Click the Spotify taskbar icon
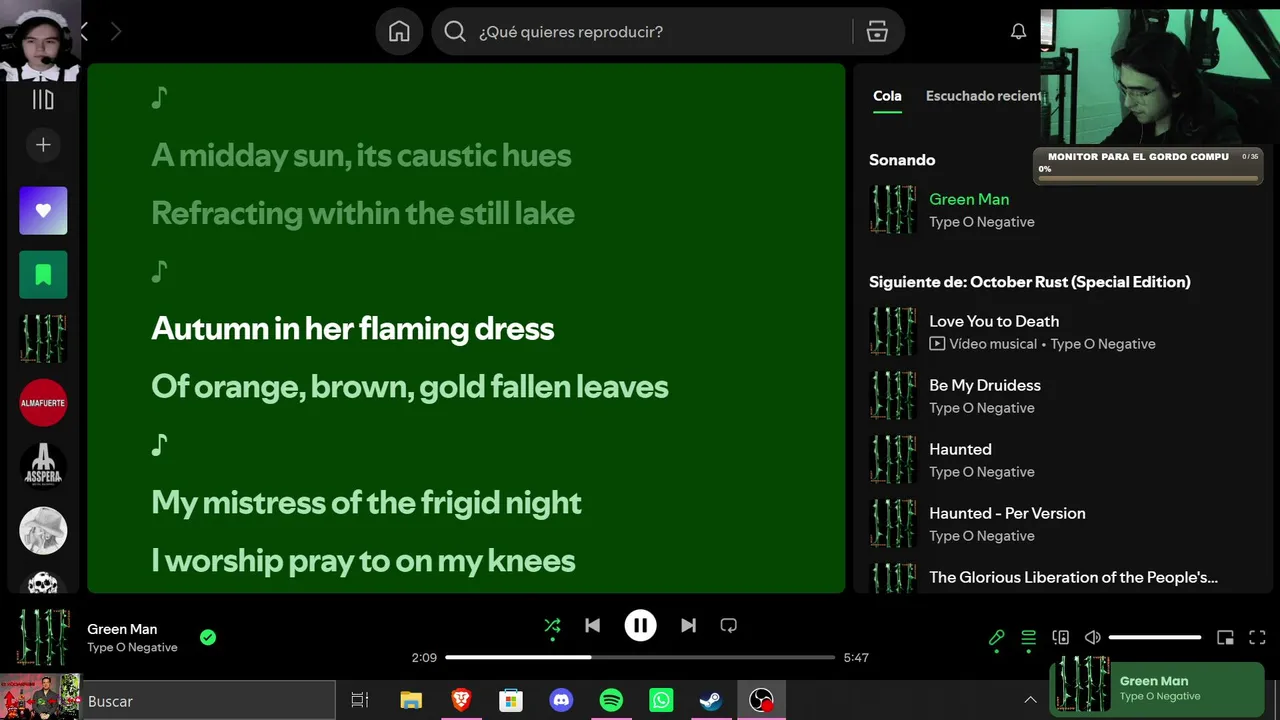This screenshot has width=1280, height=720. click(611, 701)
